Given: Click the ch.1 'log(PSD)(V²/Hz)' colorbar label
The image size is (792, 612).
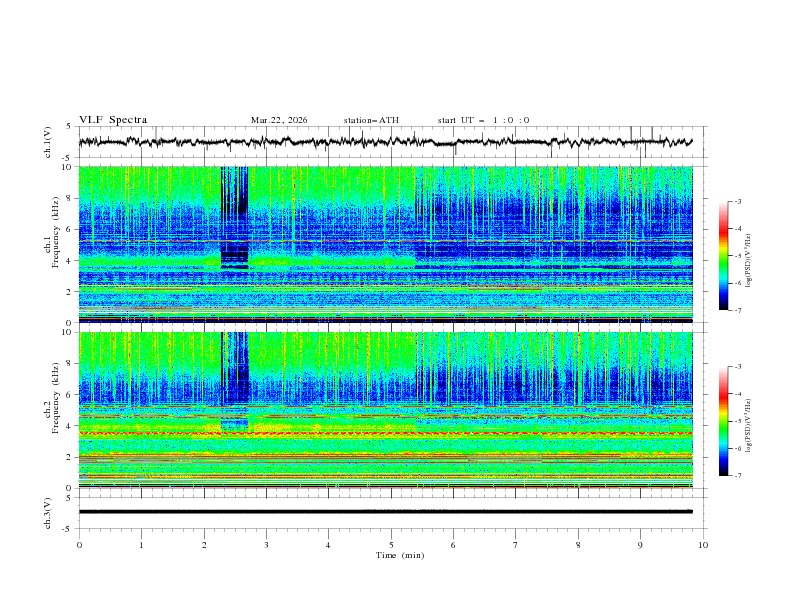Looking at the screenshot, I should (748, 261).
